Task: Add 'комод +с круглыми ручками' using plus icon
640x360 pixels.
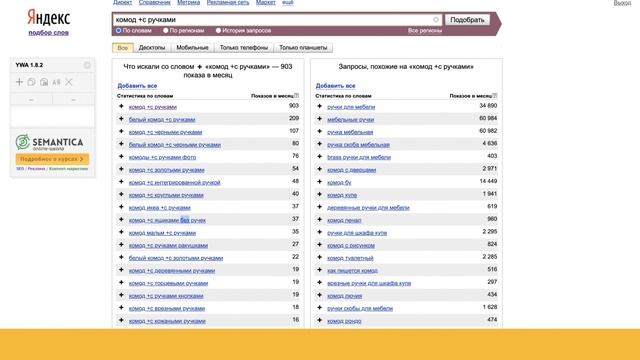Action: pos(121,194)
